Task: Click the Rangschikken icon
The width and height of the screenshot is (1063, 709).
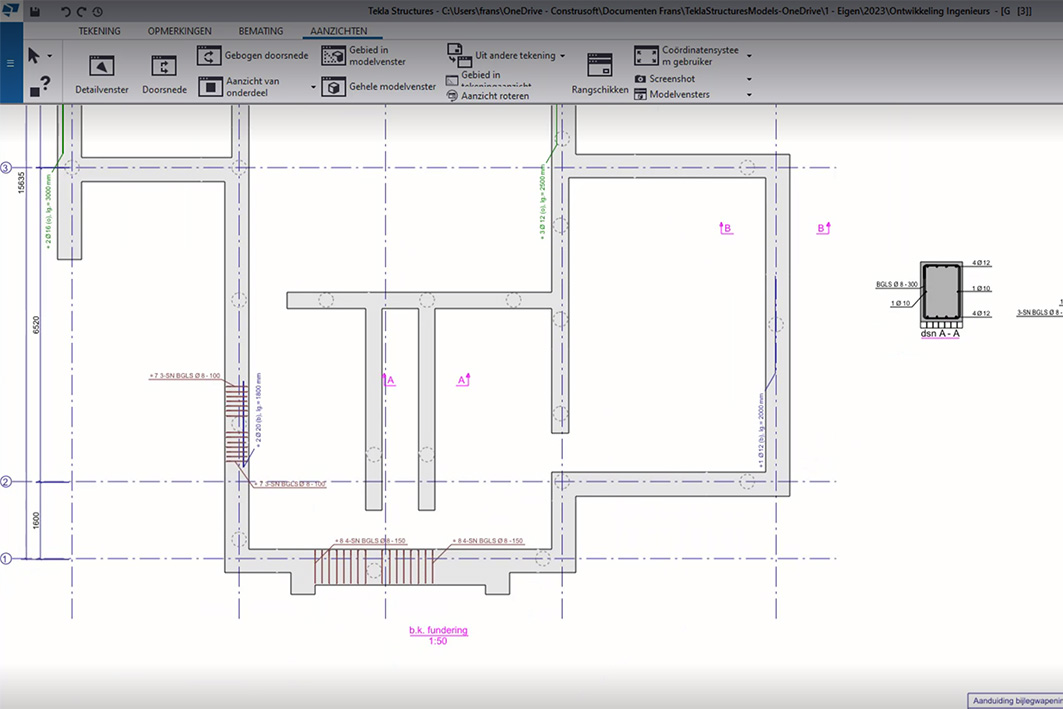Action: pos(600,65)
